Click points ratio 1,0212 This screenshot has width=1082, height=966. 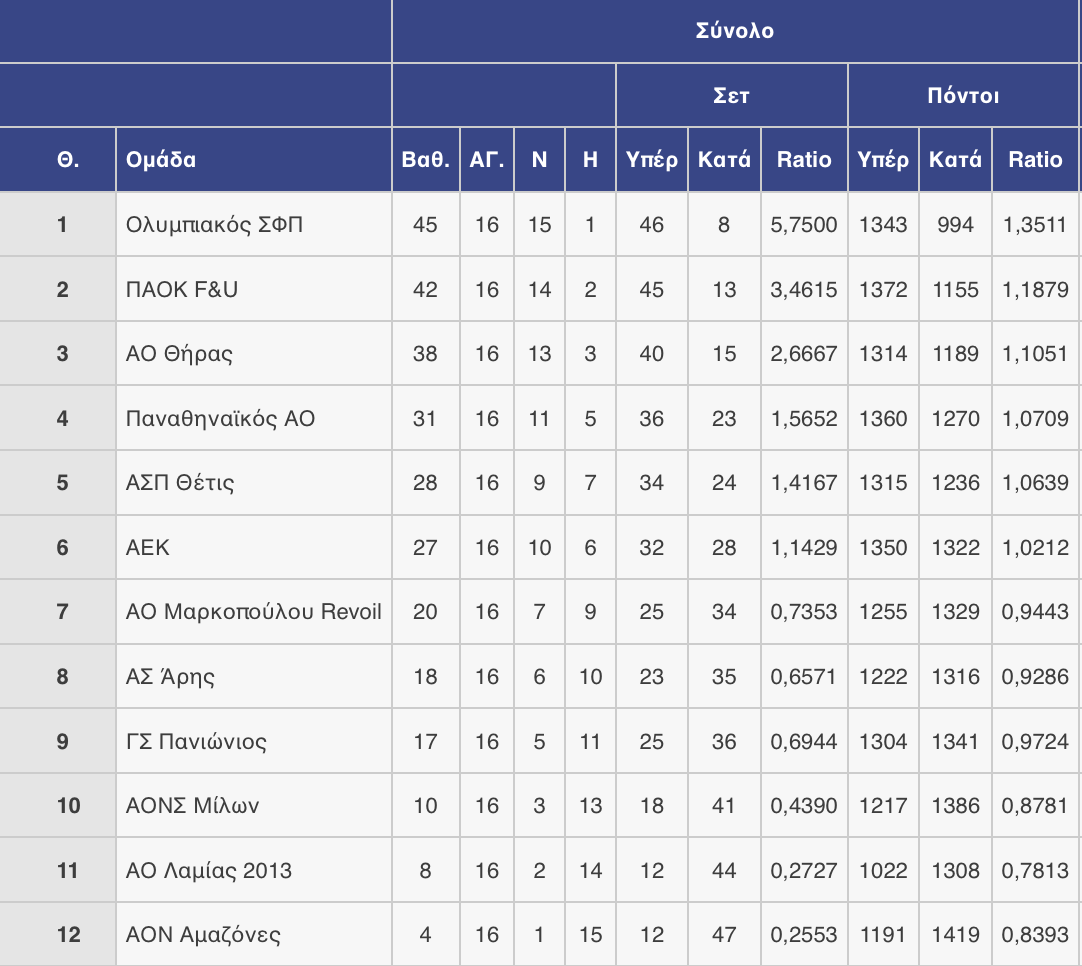click(1035, 547)
